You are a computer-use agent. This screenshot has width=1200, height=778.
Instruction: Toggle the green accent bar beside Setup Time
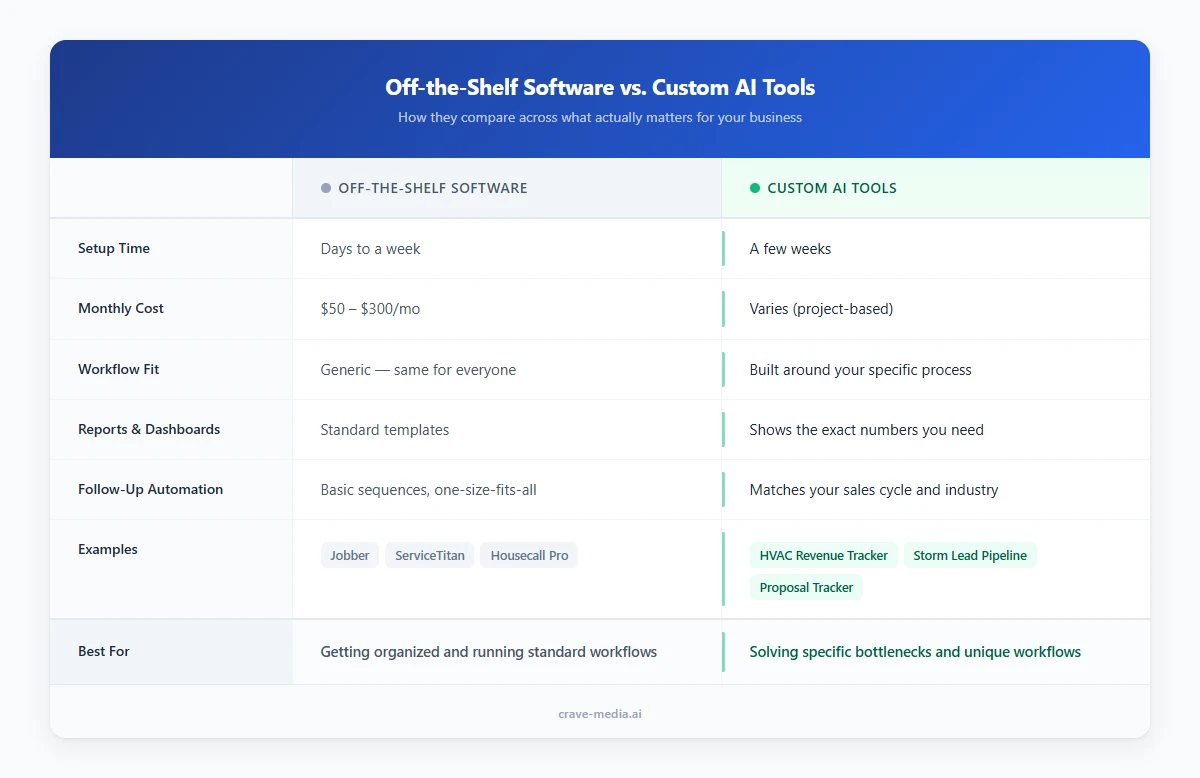pyautogui.click(x=724, y=248)
